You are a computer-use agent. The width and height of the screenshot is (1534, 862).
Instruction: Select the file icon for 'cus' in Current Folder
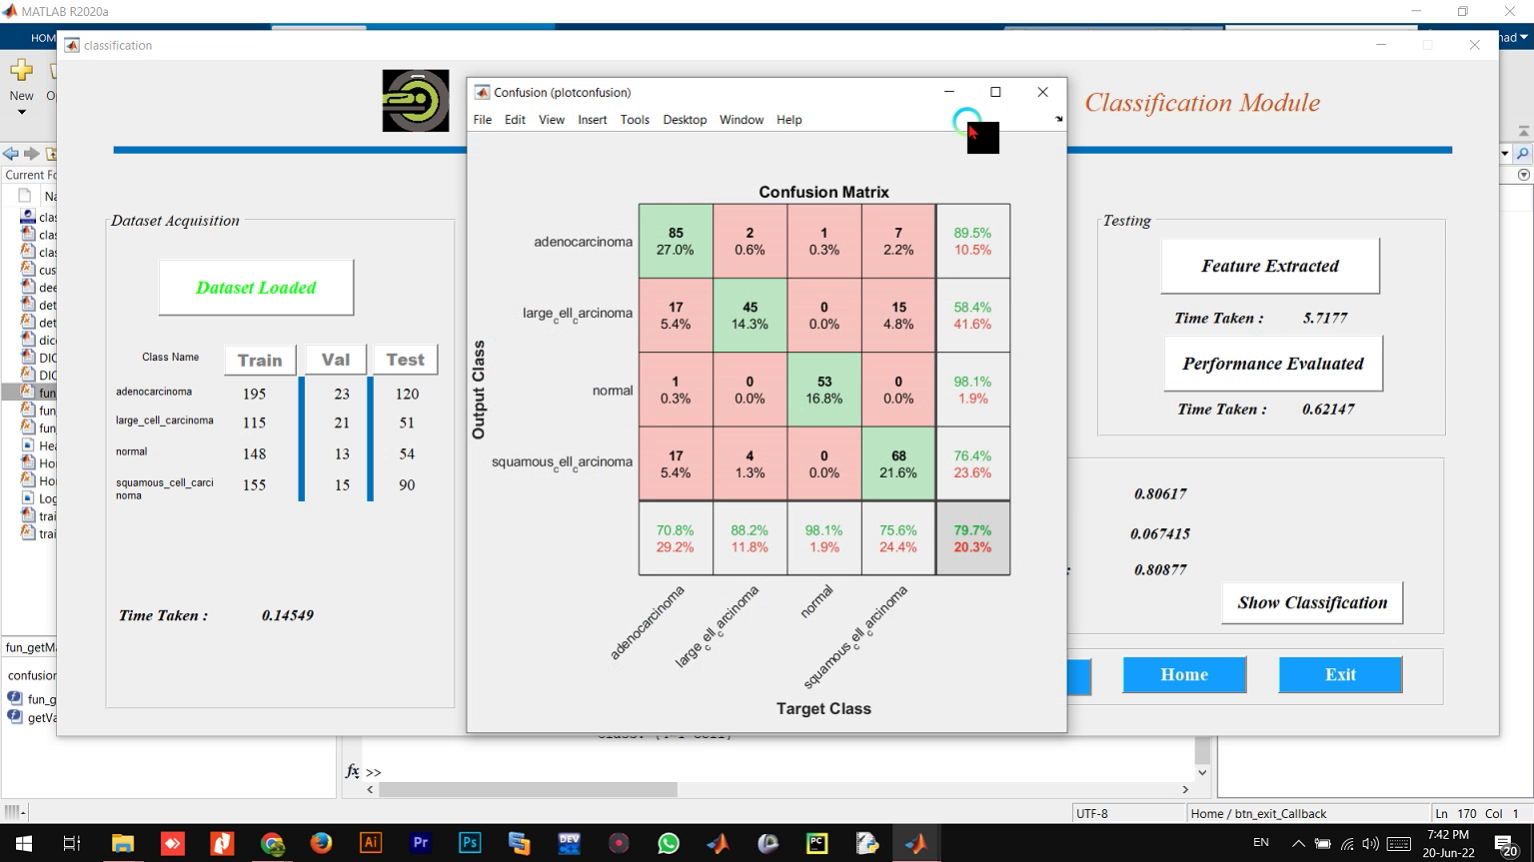pyautogui.click(x=28, y=269)
